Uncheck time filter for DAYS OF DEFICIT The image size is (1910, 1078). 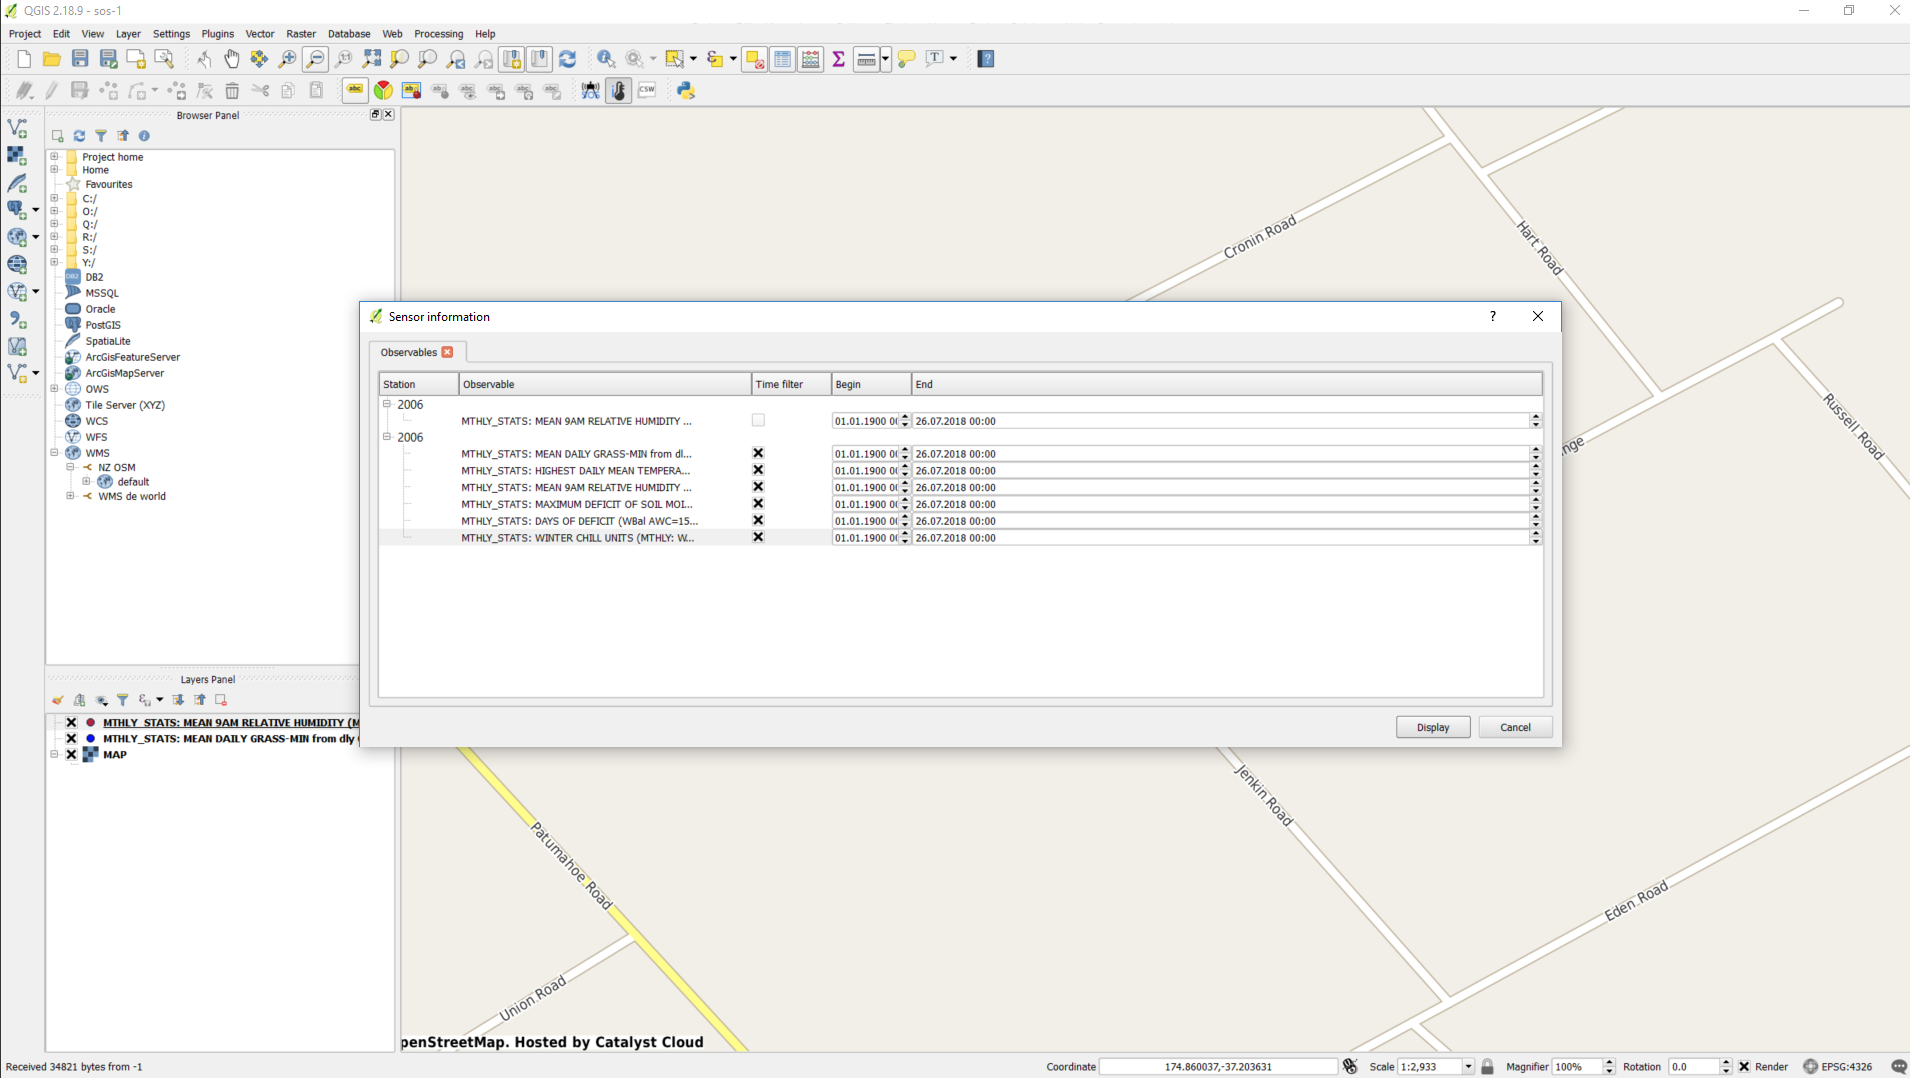click(x=758, y=521)
